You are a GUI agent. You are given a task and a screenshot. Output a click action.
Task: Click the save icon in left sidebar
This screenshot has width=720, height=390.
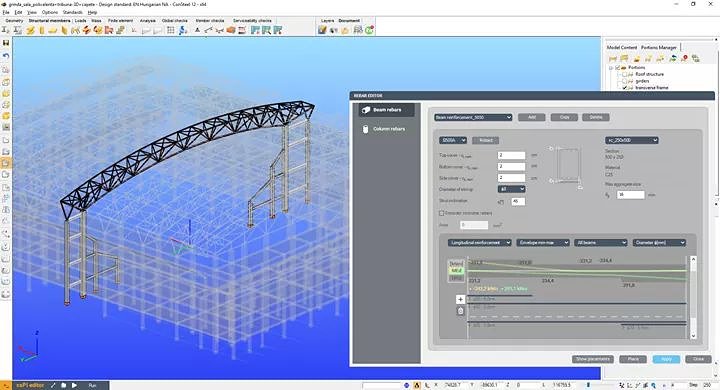click(6, 43)
